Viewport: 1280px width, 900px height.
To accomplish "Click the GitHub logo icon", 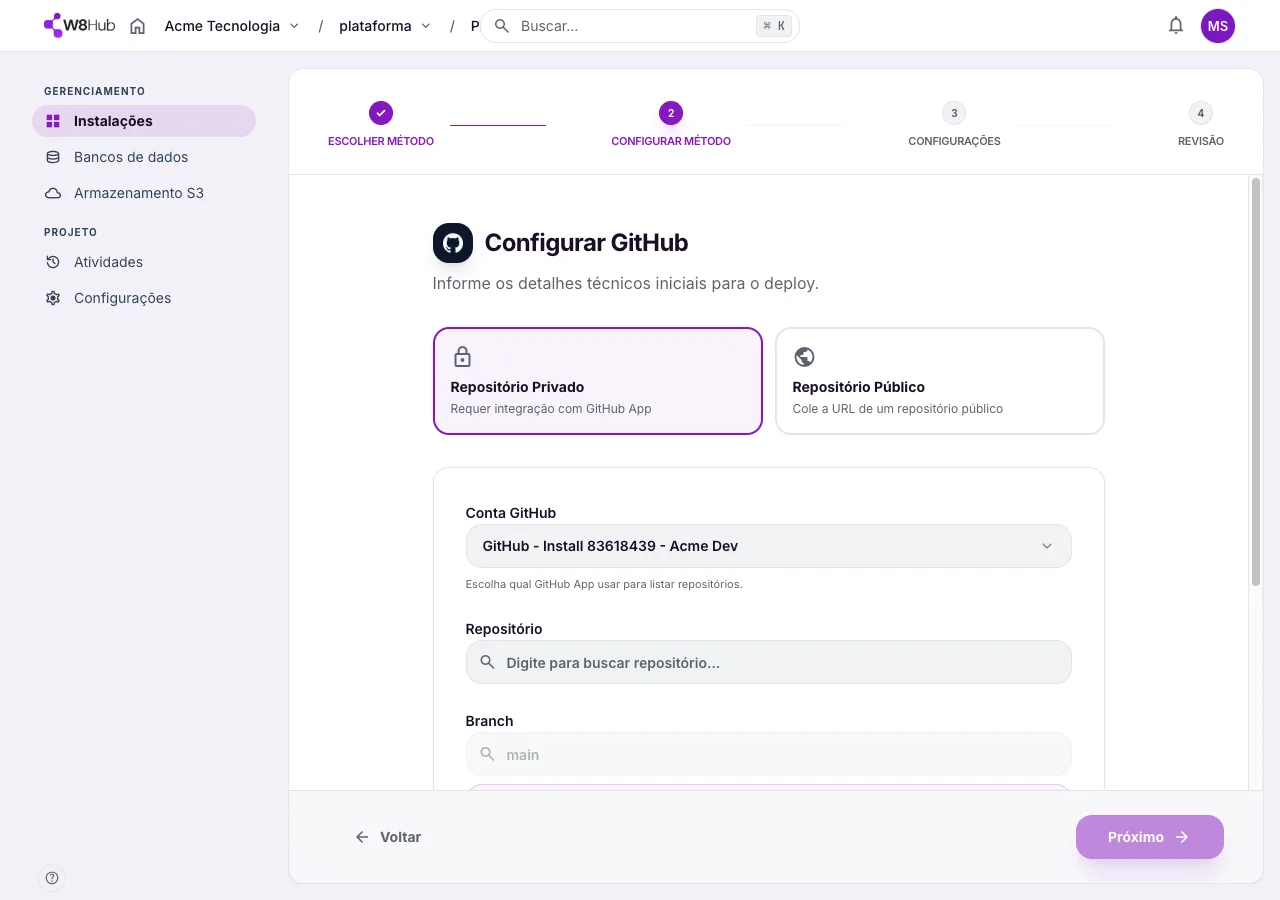I will click(x=453, y=243).
